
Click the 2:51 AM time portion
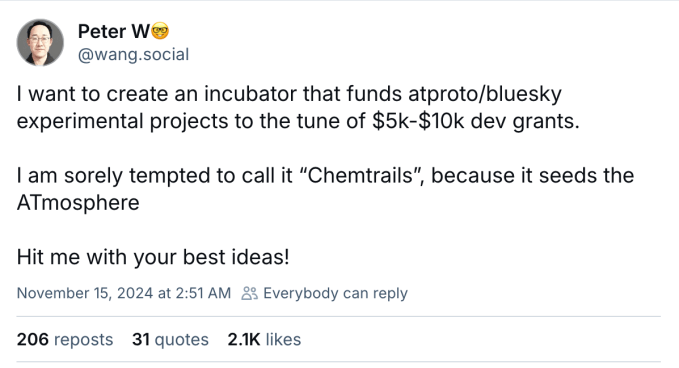(x=203, y=294)
